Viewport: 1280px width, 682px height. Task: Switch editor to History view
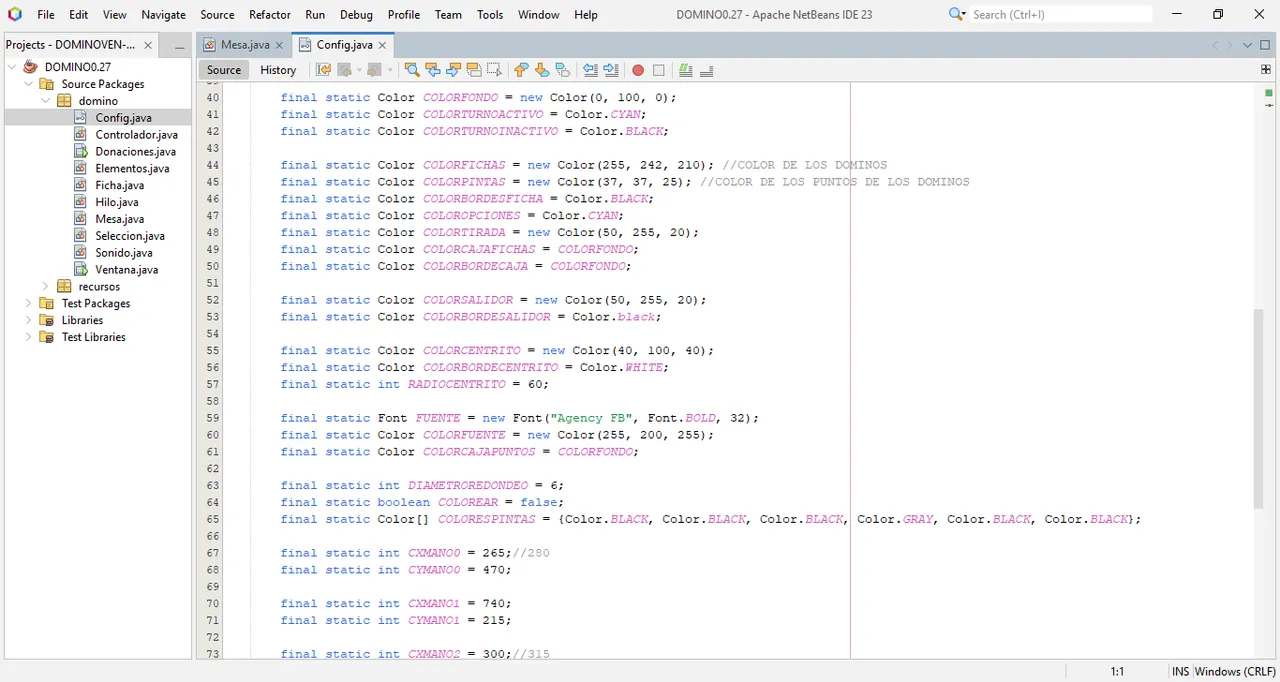click(278, 70)
